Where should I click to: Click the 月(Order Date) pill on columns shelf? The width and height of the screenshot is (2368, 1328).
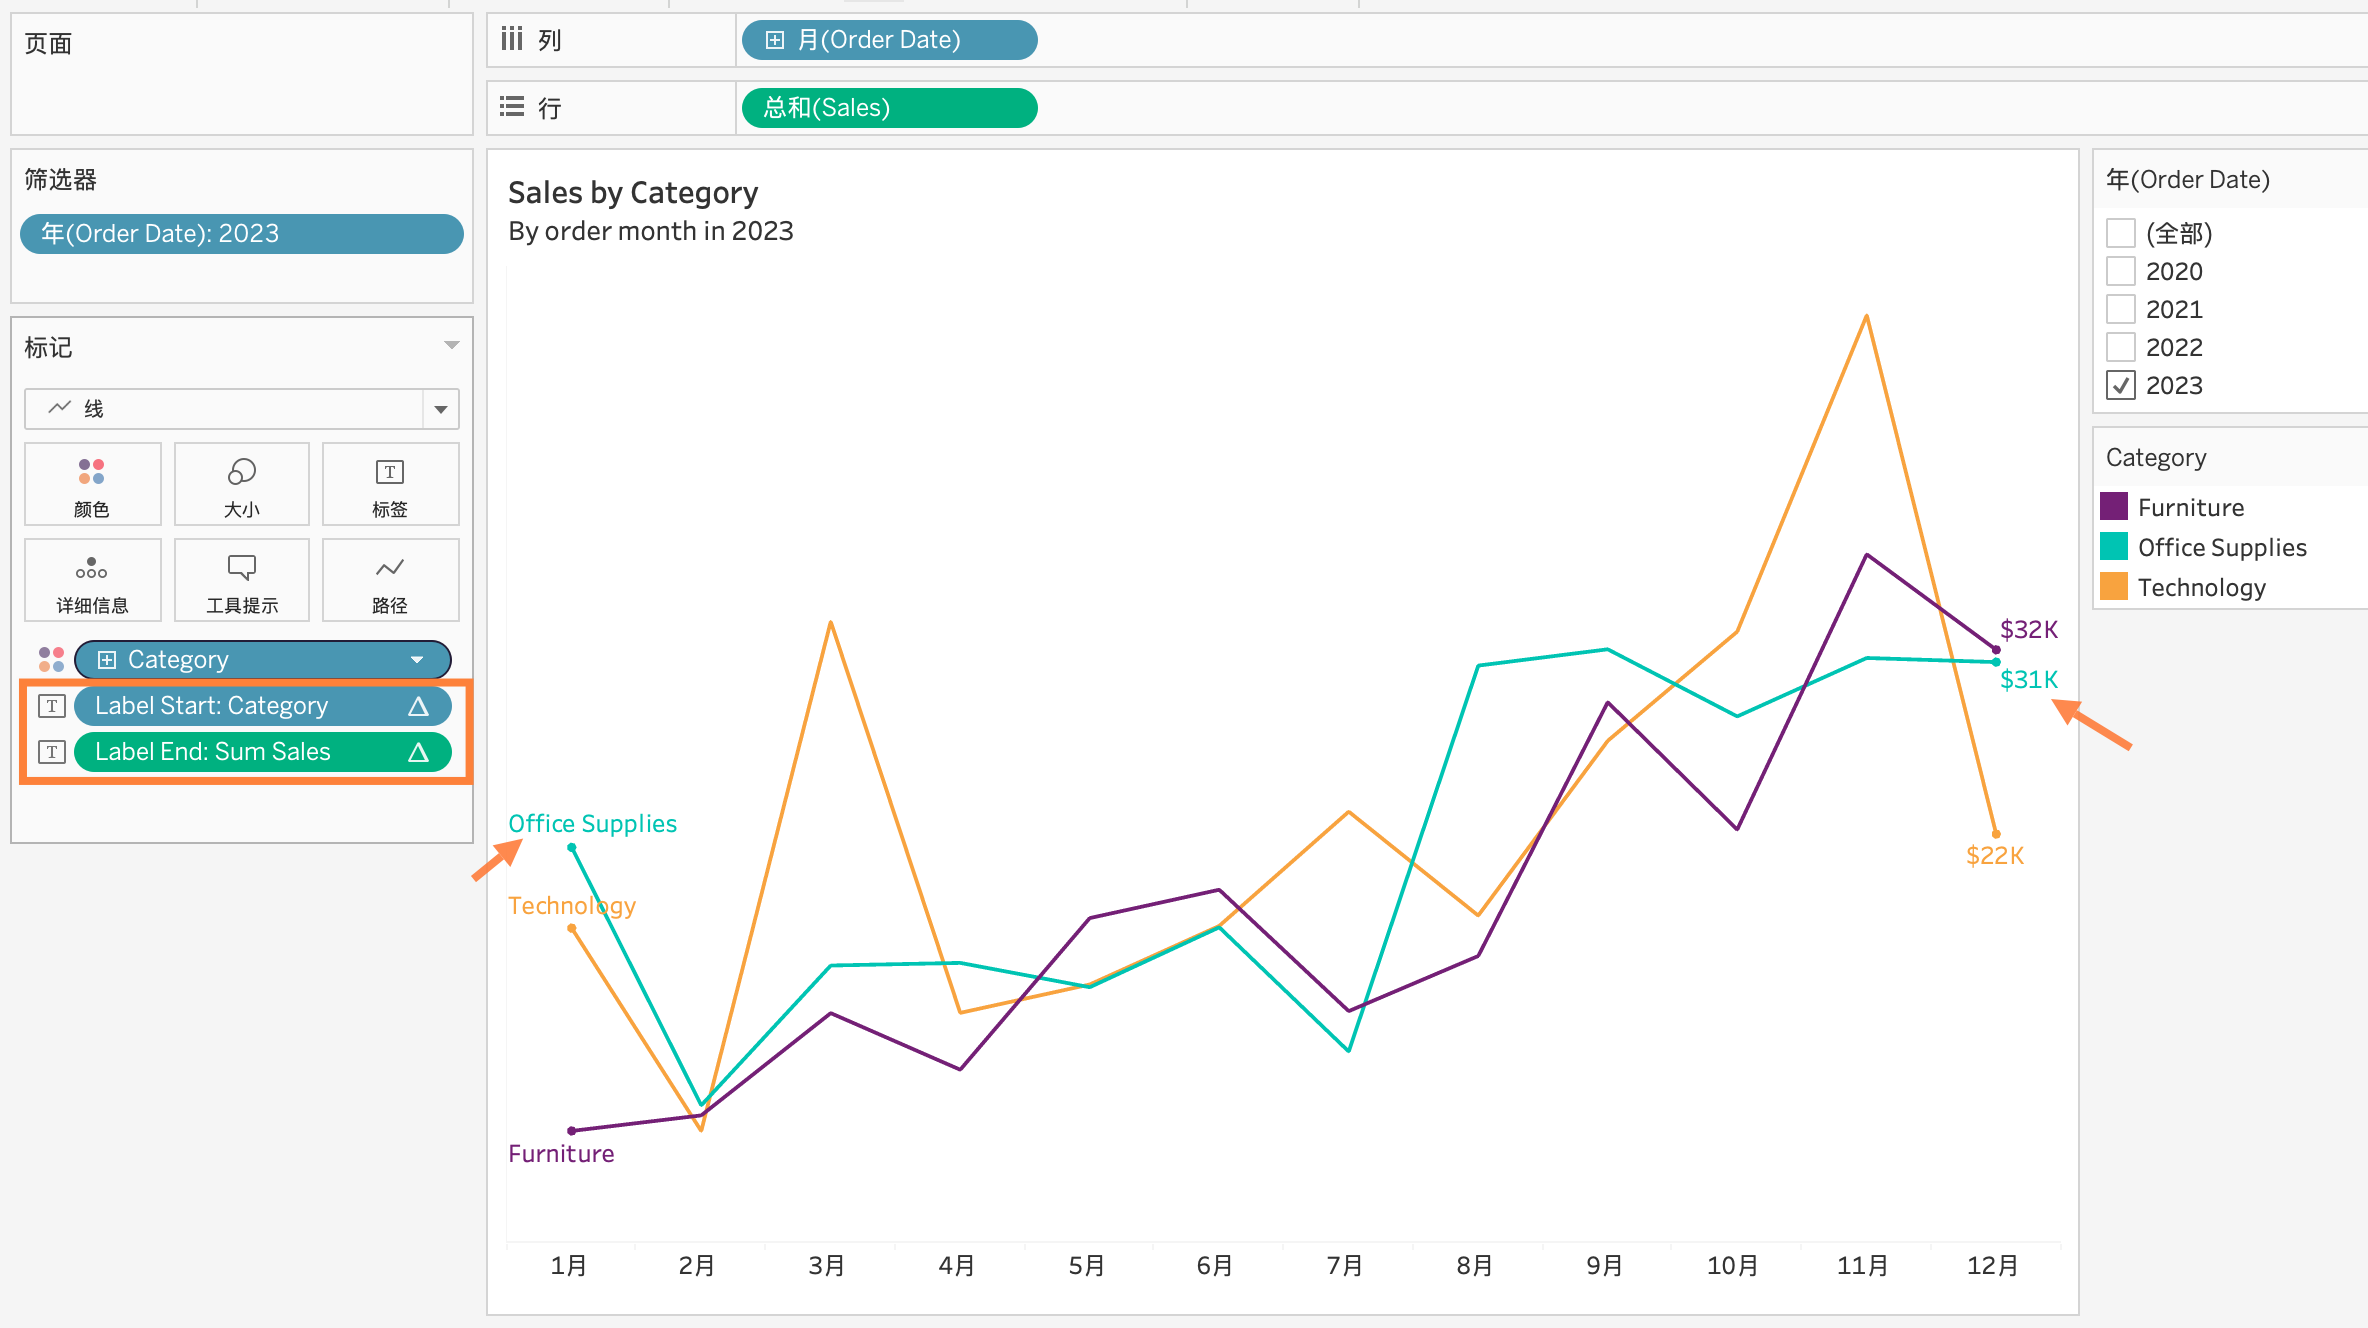pos(888,40)
